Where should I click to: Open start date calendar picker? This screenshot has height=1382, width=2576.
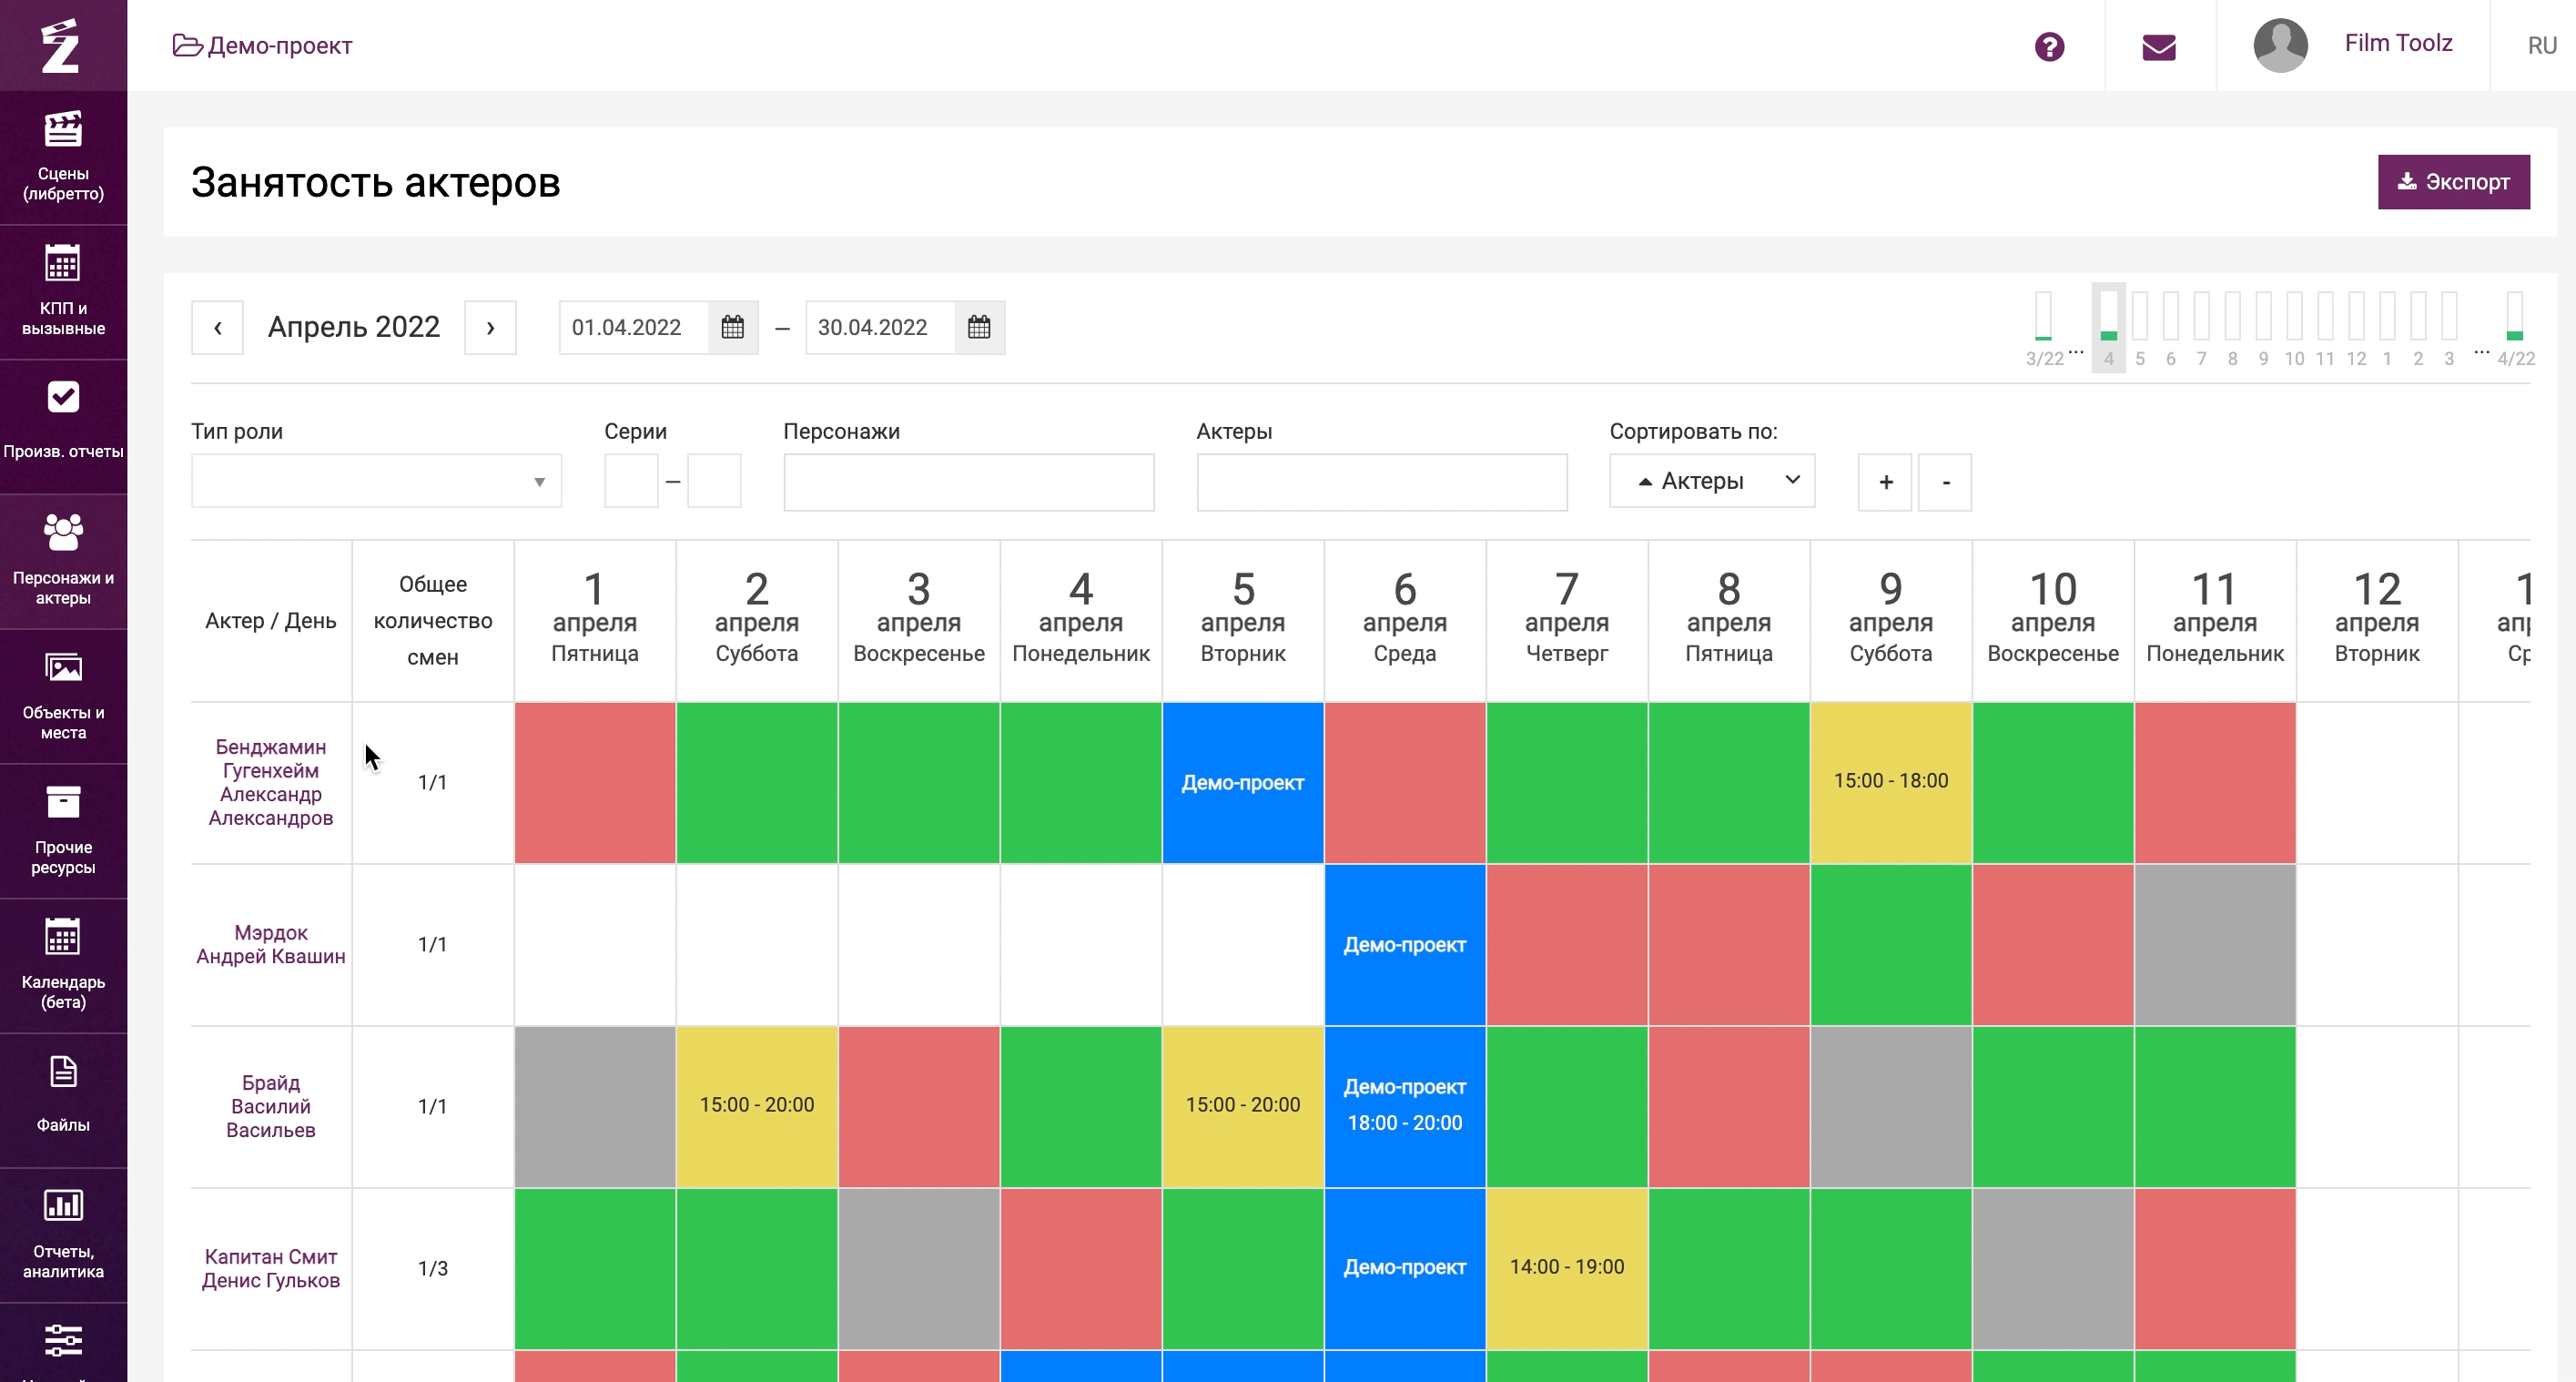tap(733, 327)
